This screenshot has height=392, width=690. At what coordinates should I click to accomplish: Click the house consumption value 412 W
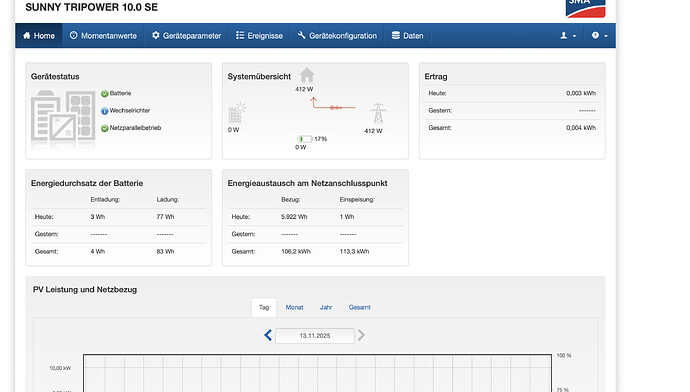point(304,89)
